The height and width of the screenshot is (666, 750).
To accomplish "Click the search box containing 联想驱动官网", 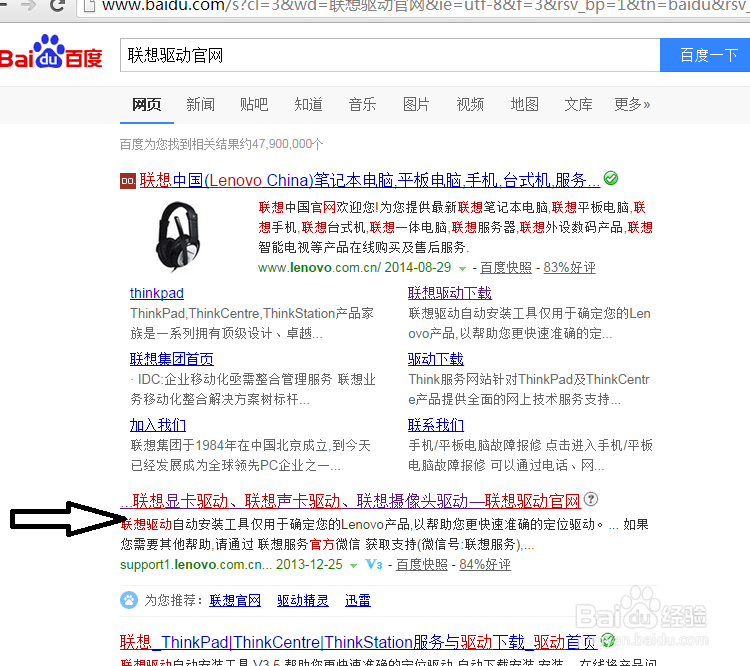I will click(x=390, y=55).
